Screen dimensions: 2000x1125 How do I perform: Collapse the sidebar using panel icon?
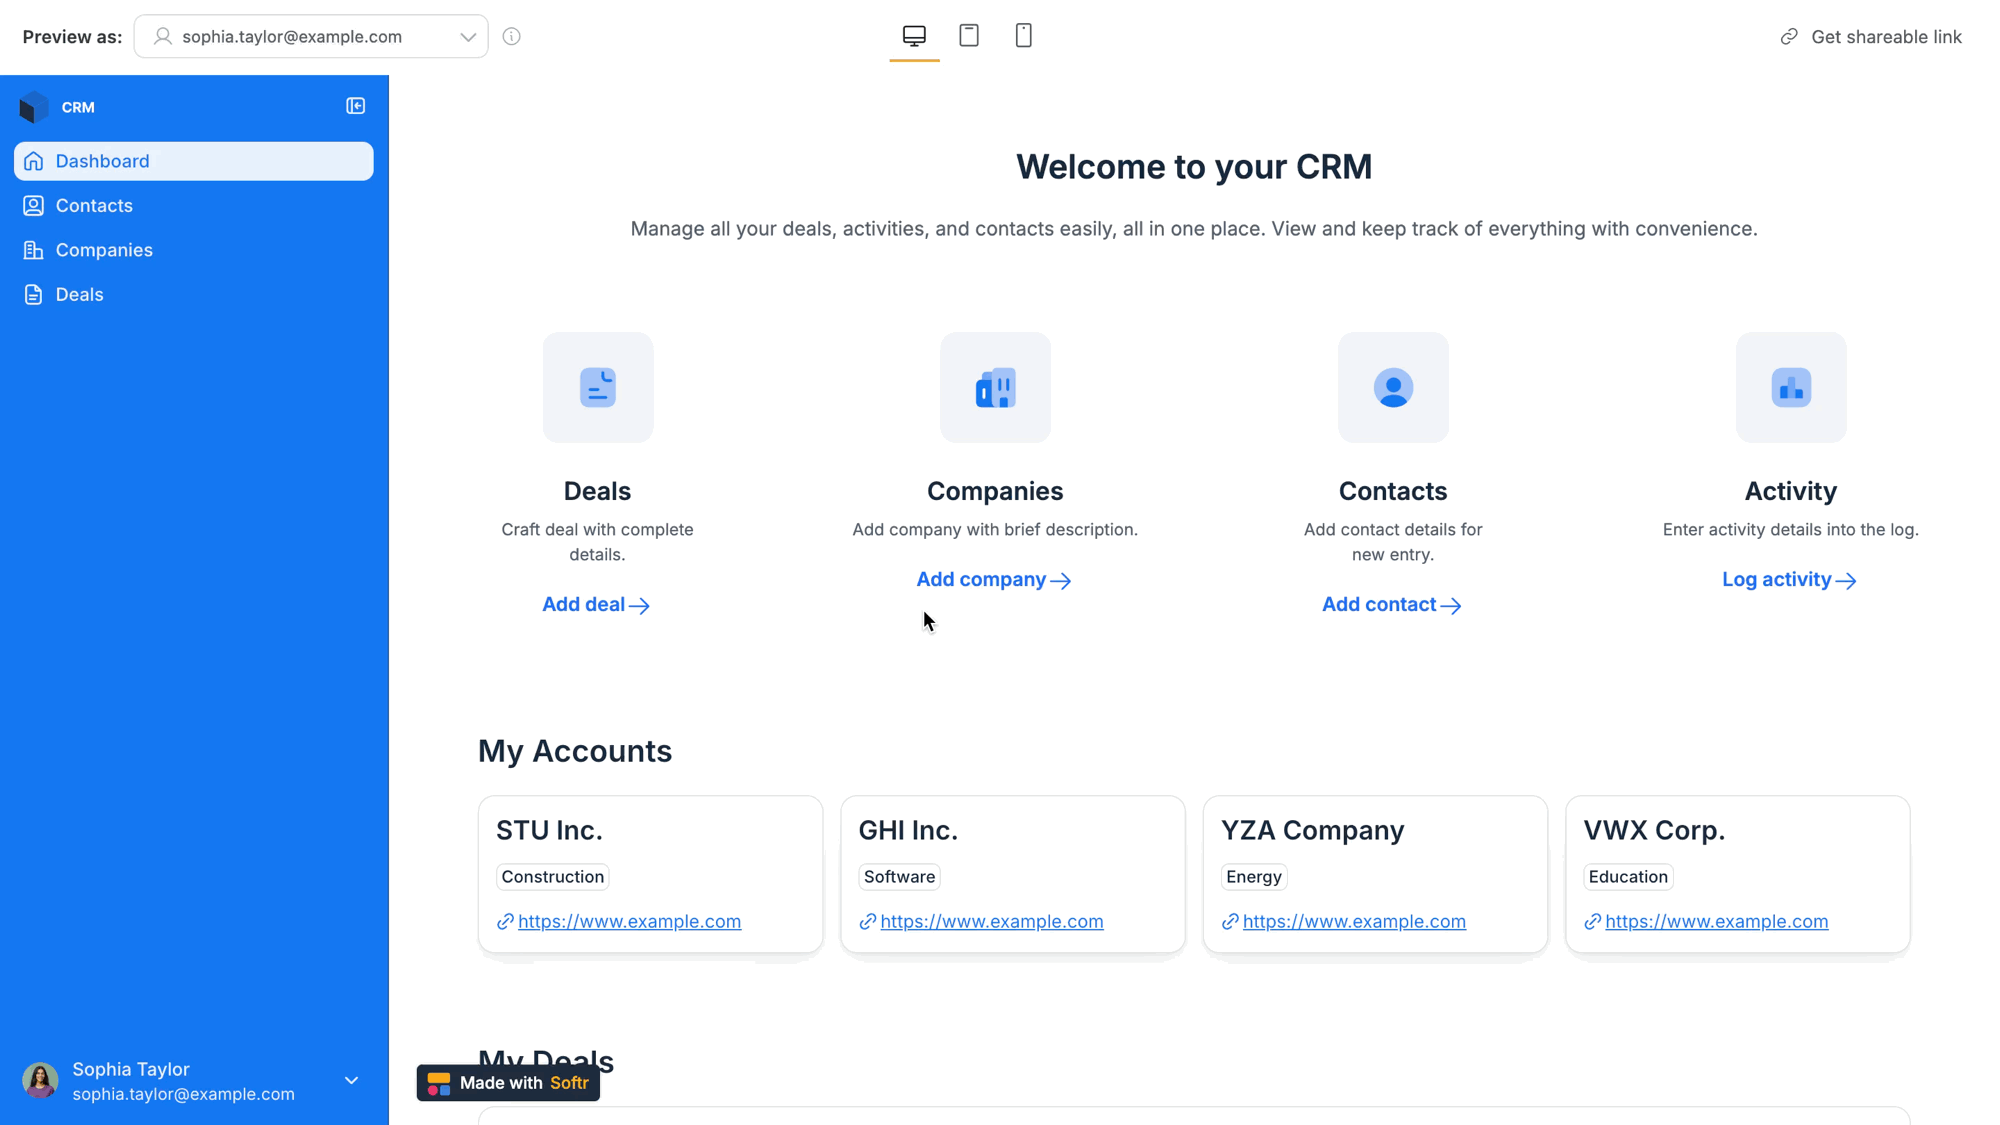355,106
